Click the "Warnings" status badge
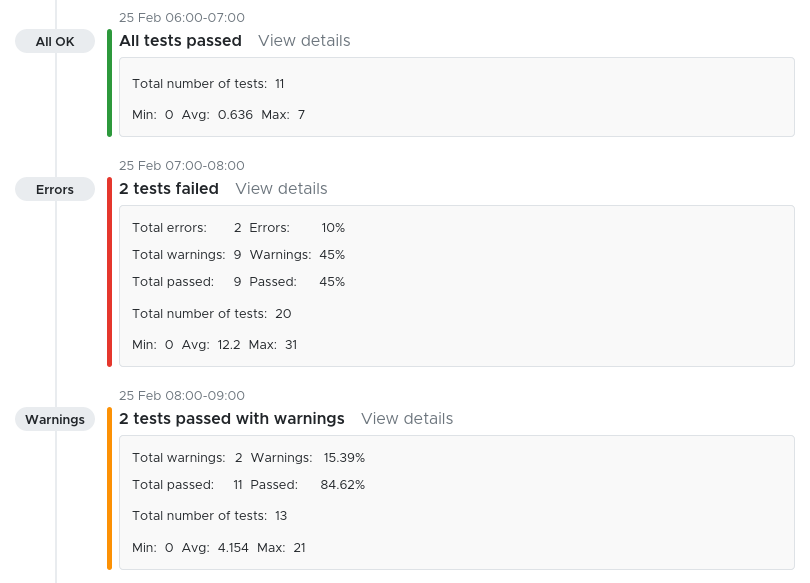The image size is (810, 583). click(55, 419)
